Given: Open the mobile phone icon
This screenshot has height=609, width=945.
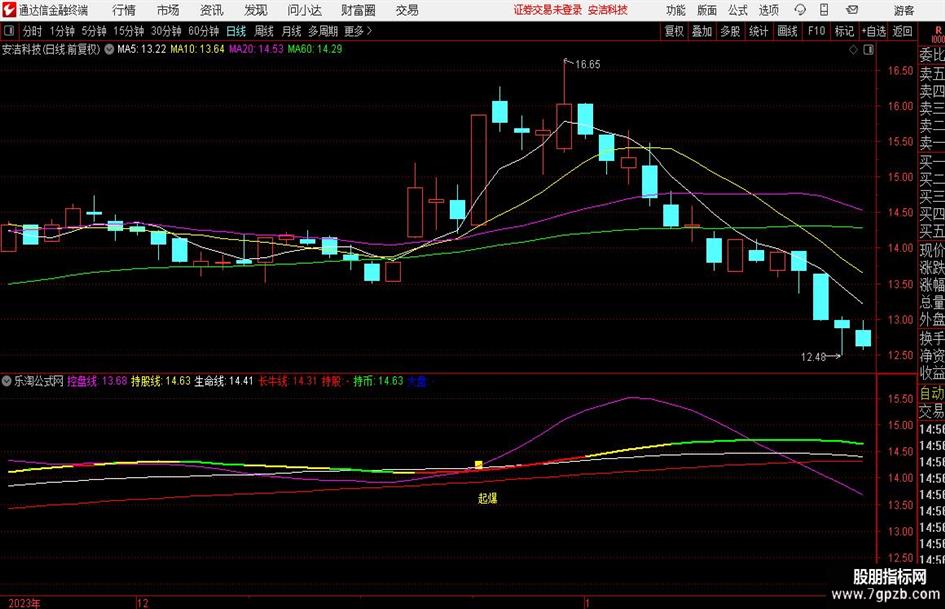Looking at the screenshot, I should click(824, 10).
